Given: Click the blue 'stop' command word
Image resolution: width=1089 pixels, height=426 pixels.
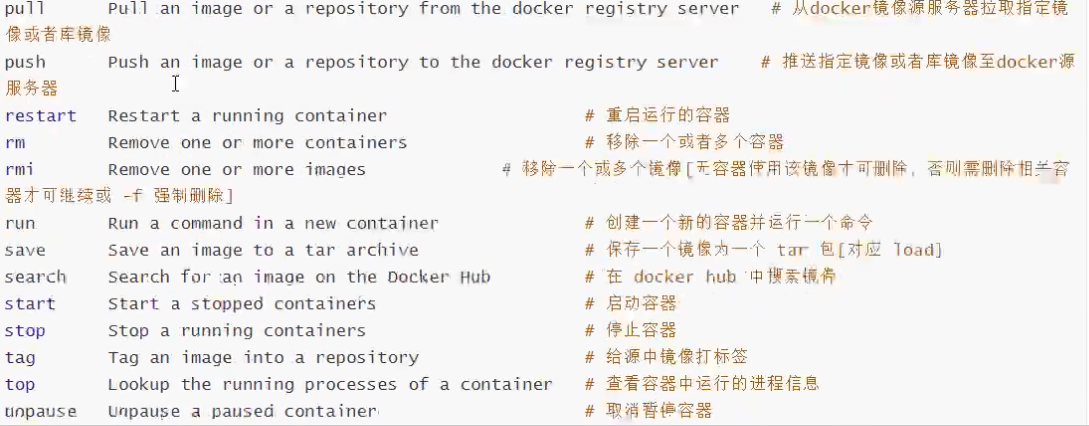Looking at the screenshot, I should point(25,331).
